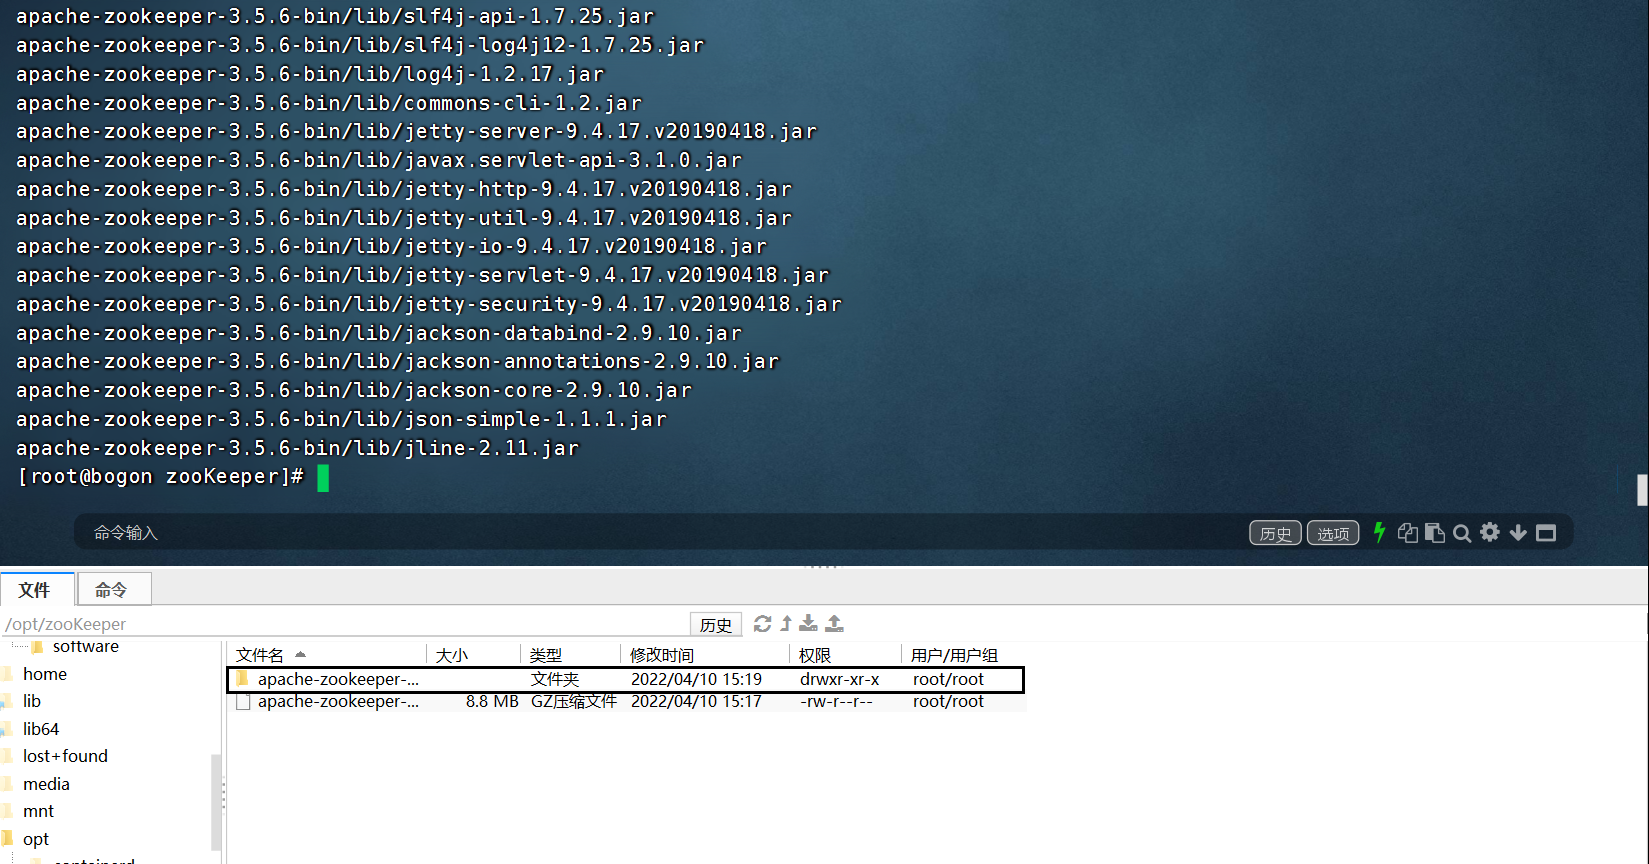This screenshot has height=864, width=1649.
Task: Click the upload file icon
Action: [x=834, y=624]
